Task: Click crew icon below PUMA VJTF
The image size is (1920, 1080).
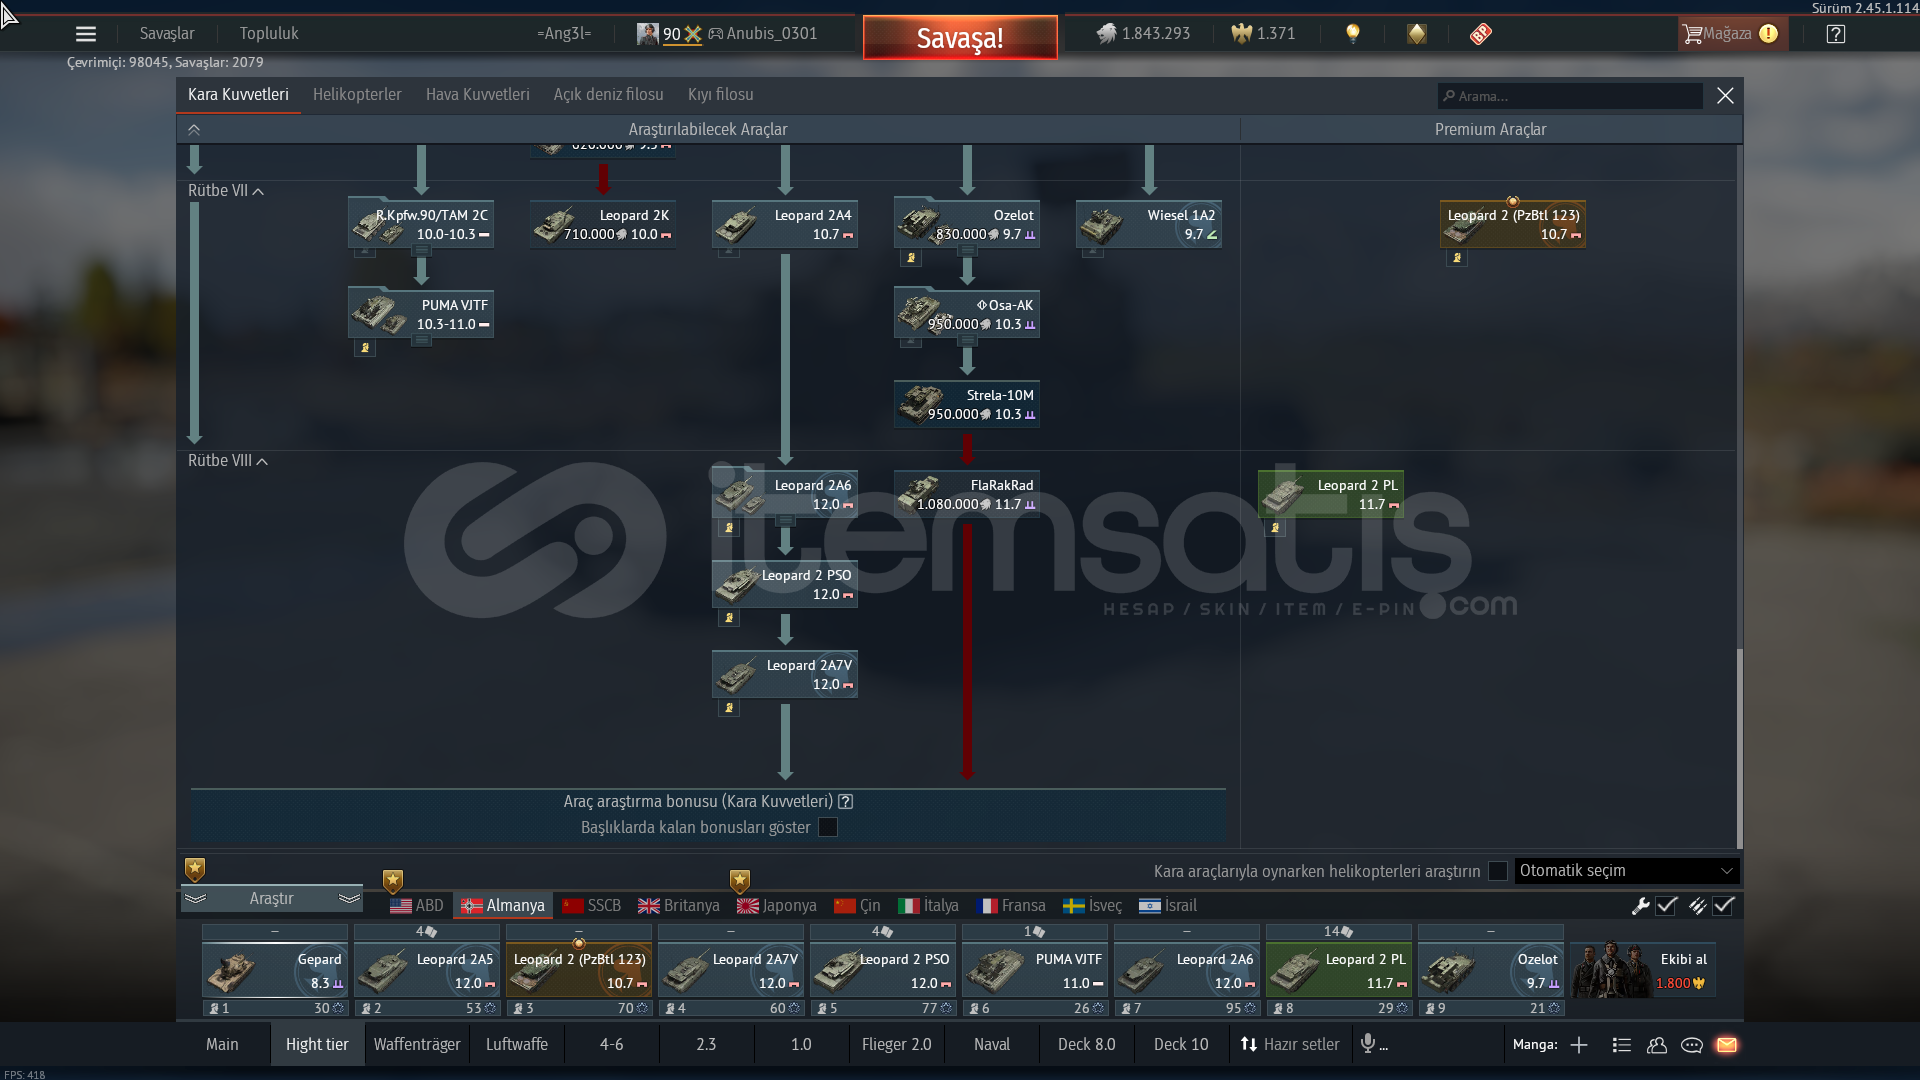Action: point(365,348)
